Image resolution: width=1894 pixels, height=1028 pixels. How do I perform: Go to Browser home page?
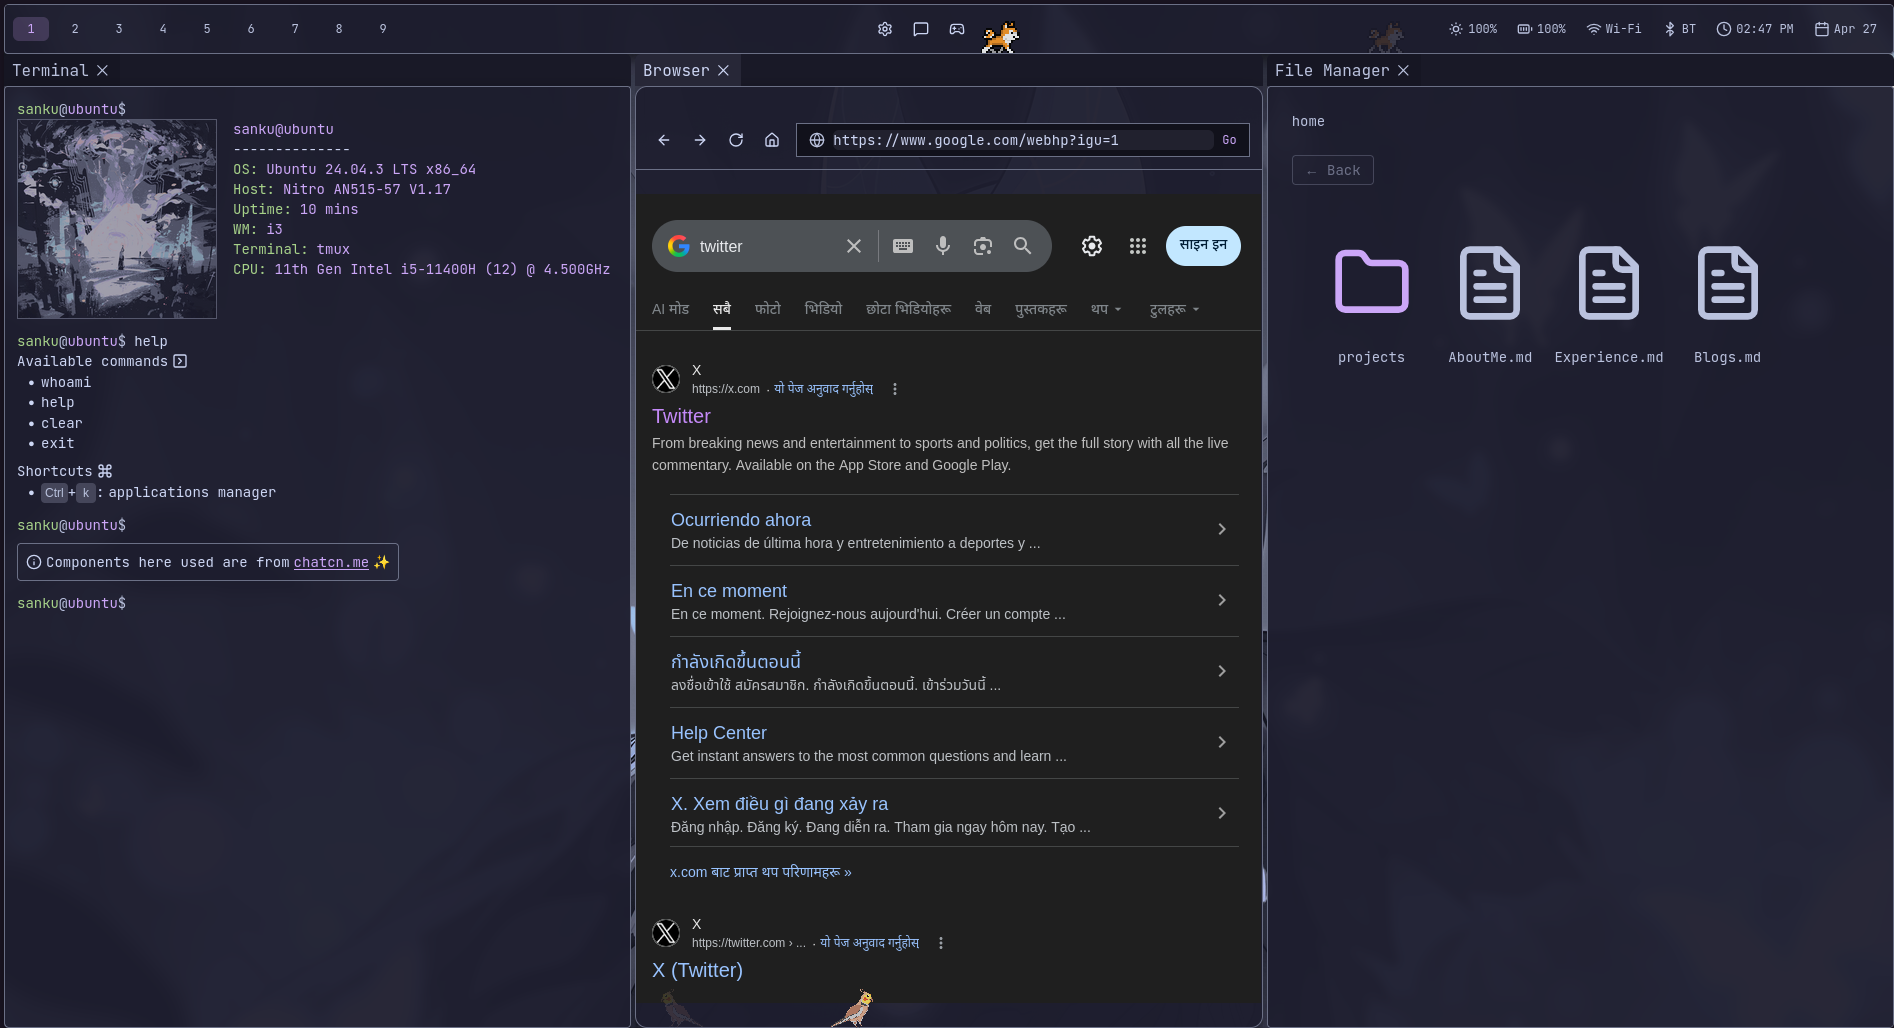(772, 140)
